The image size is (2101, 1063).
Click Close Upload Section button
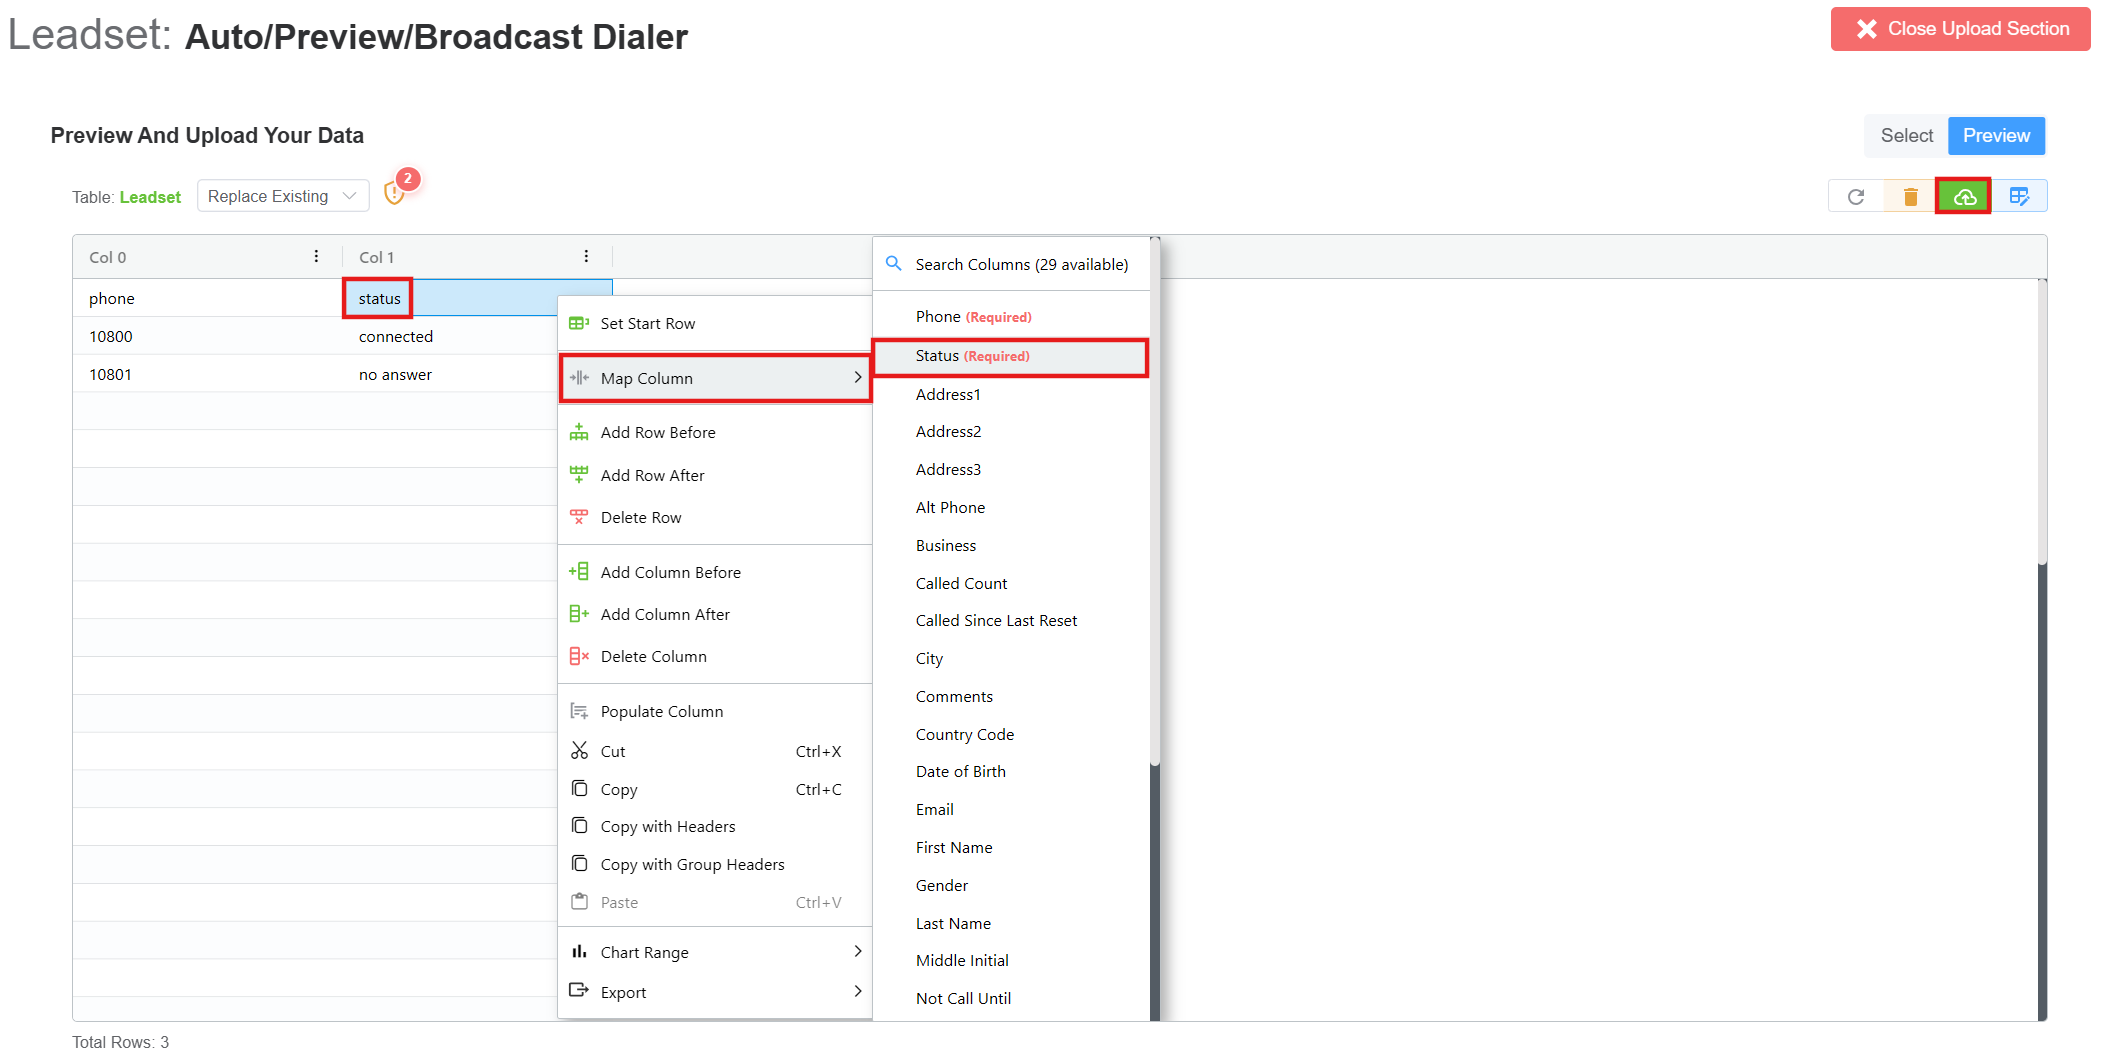(x=1960, y=29)
